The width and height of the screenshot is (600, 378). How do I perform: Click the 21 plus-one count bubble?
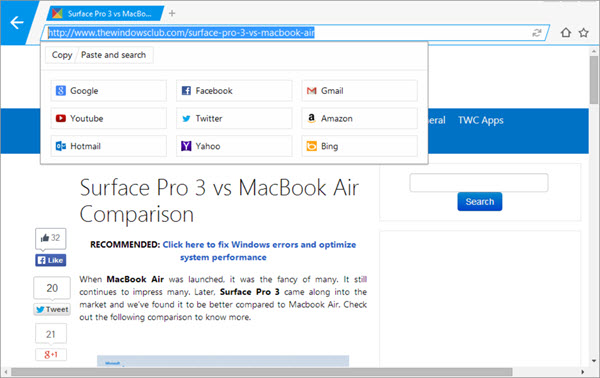(x=51, y=334)
